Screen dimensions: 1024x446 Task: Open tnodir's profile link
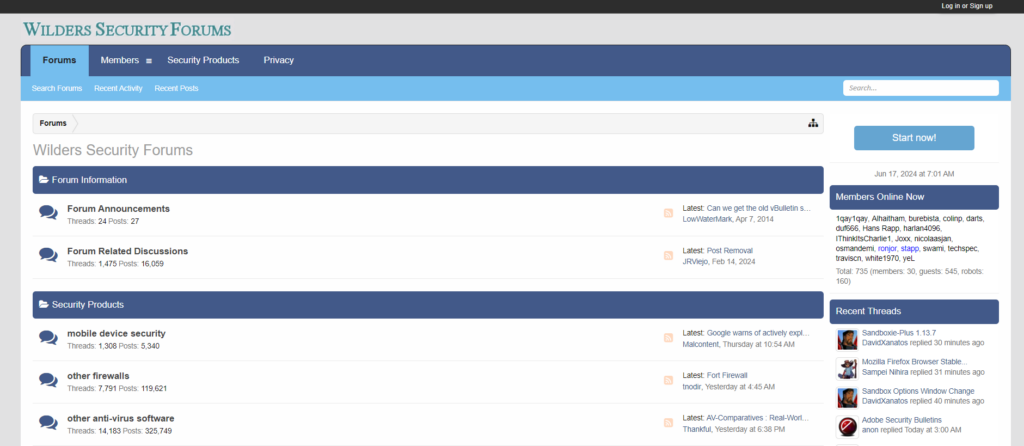[x=692, y=387]
